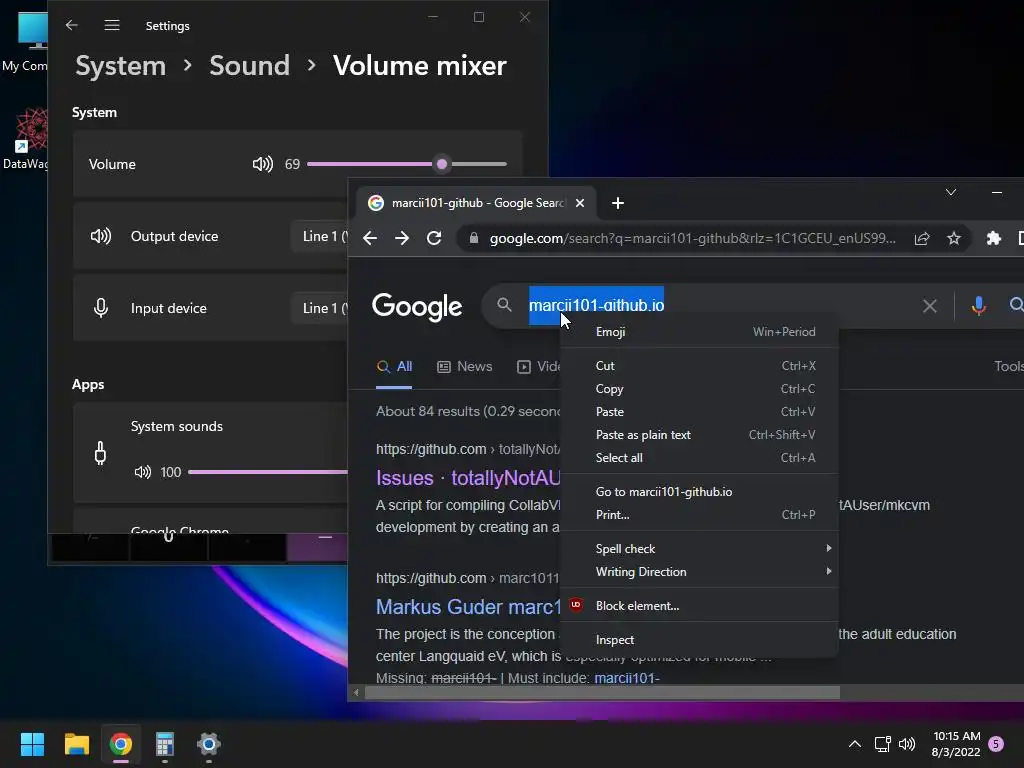
Task: Choose Cut in context menu
Action: pyautogui.click(x=699, y=366)
